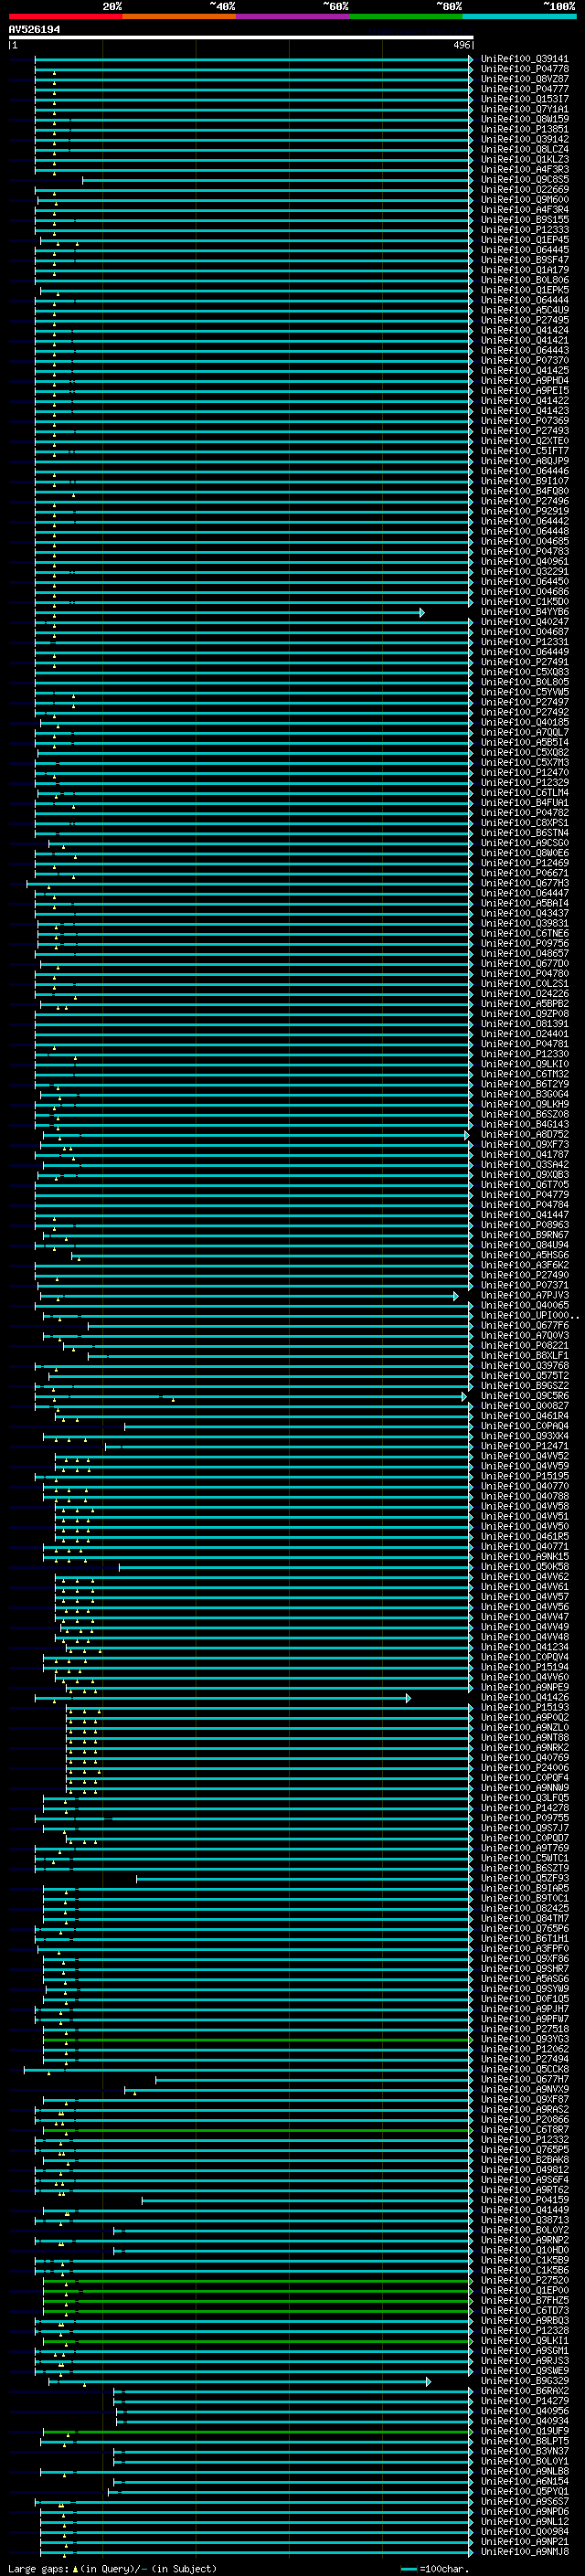Viewport: 585px width, 2576px height.
Task: Click the UniRef100_Q677F6 label
Action: pyautogui.click(x=524, y=1325)
